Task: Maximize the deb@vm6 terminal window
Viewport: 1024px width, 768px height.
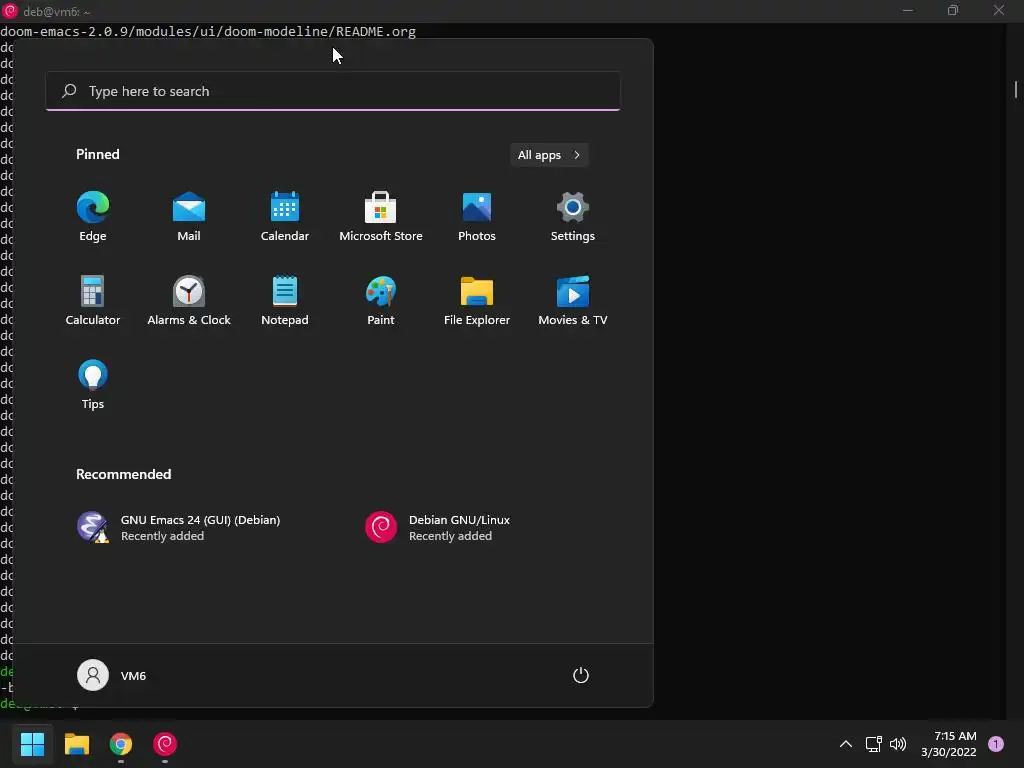Action: pyautogui.click(x=953, y=10)
